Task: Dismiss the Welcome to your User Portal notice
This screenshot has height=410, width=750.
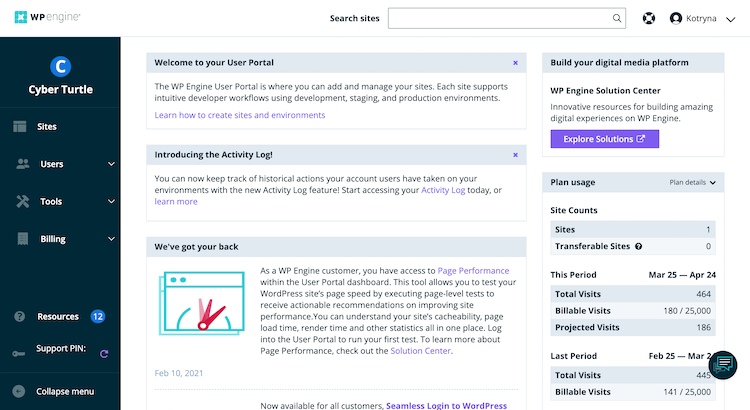Action: [515, 63]
